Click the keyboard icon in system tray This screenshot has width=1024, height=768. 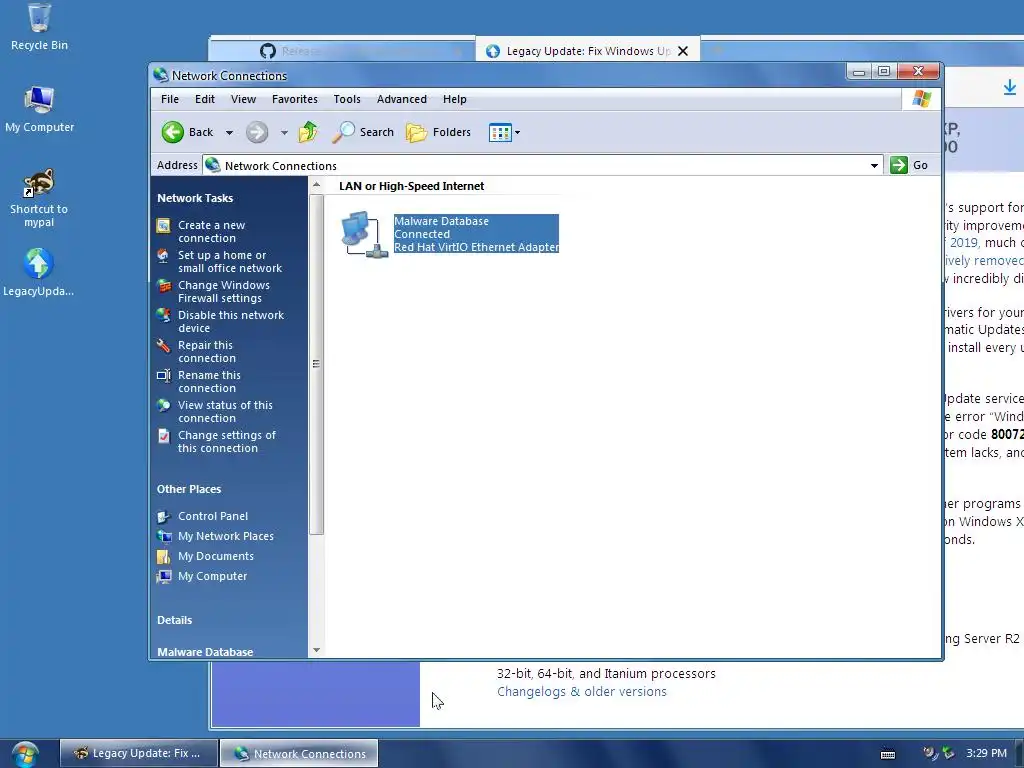coord(888,754)
